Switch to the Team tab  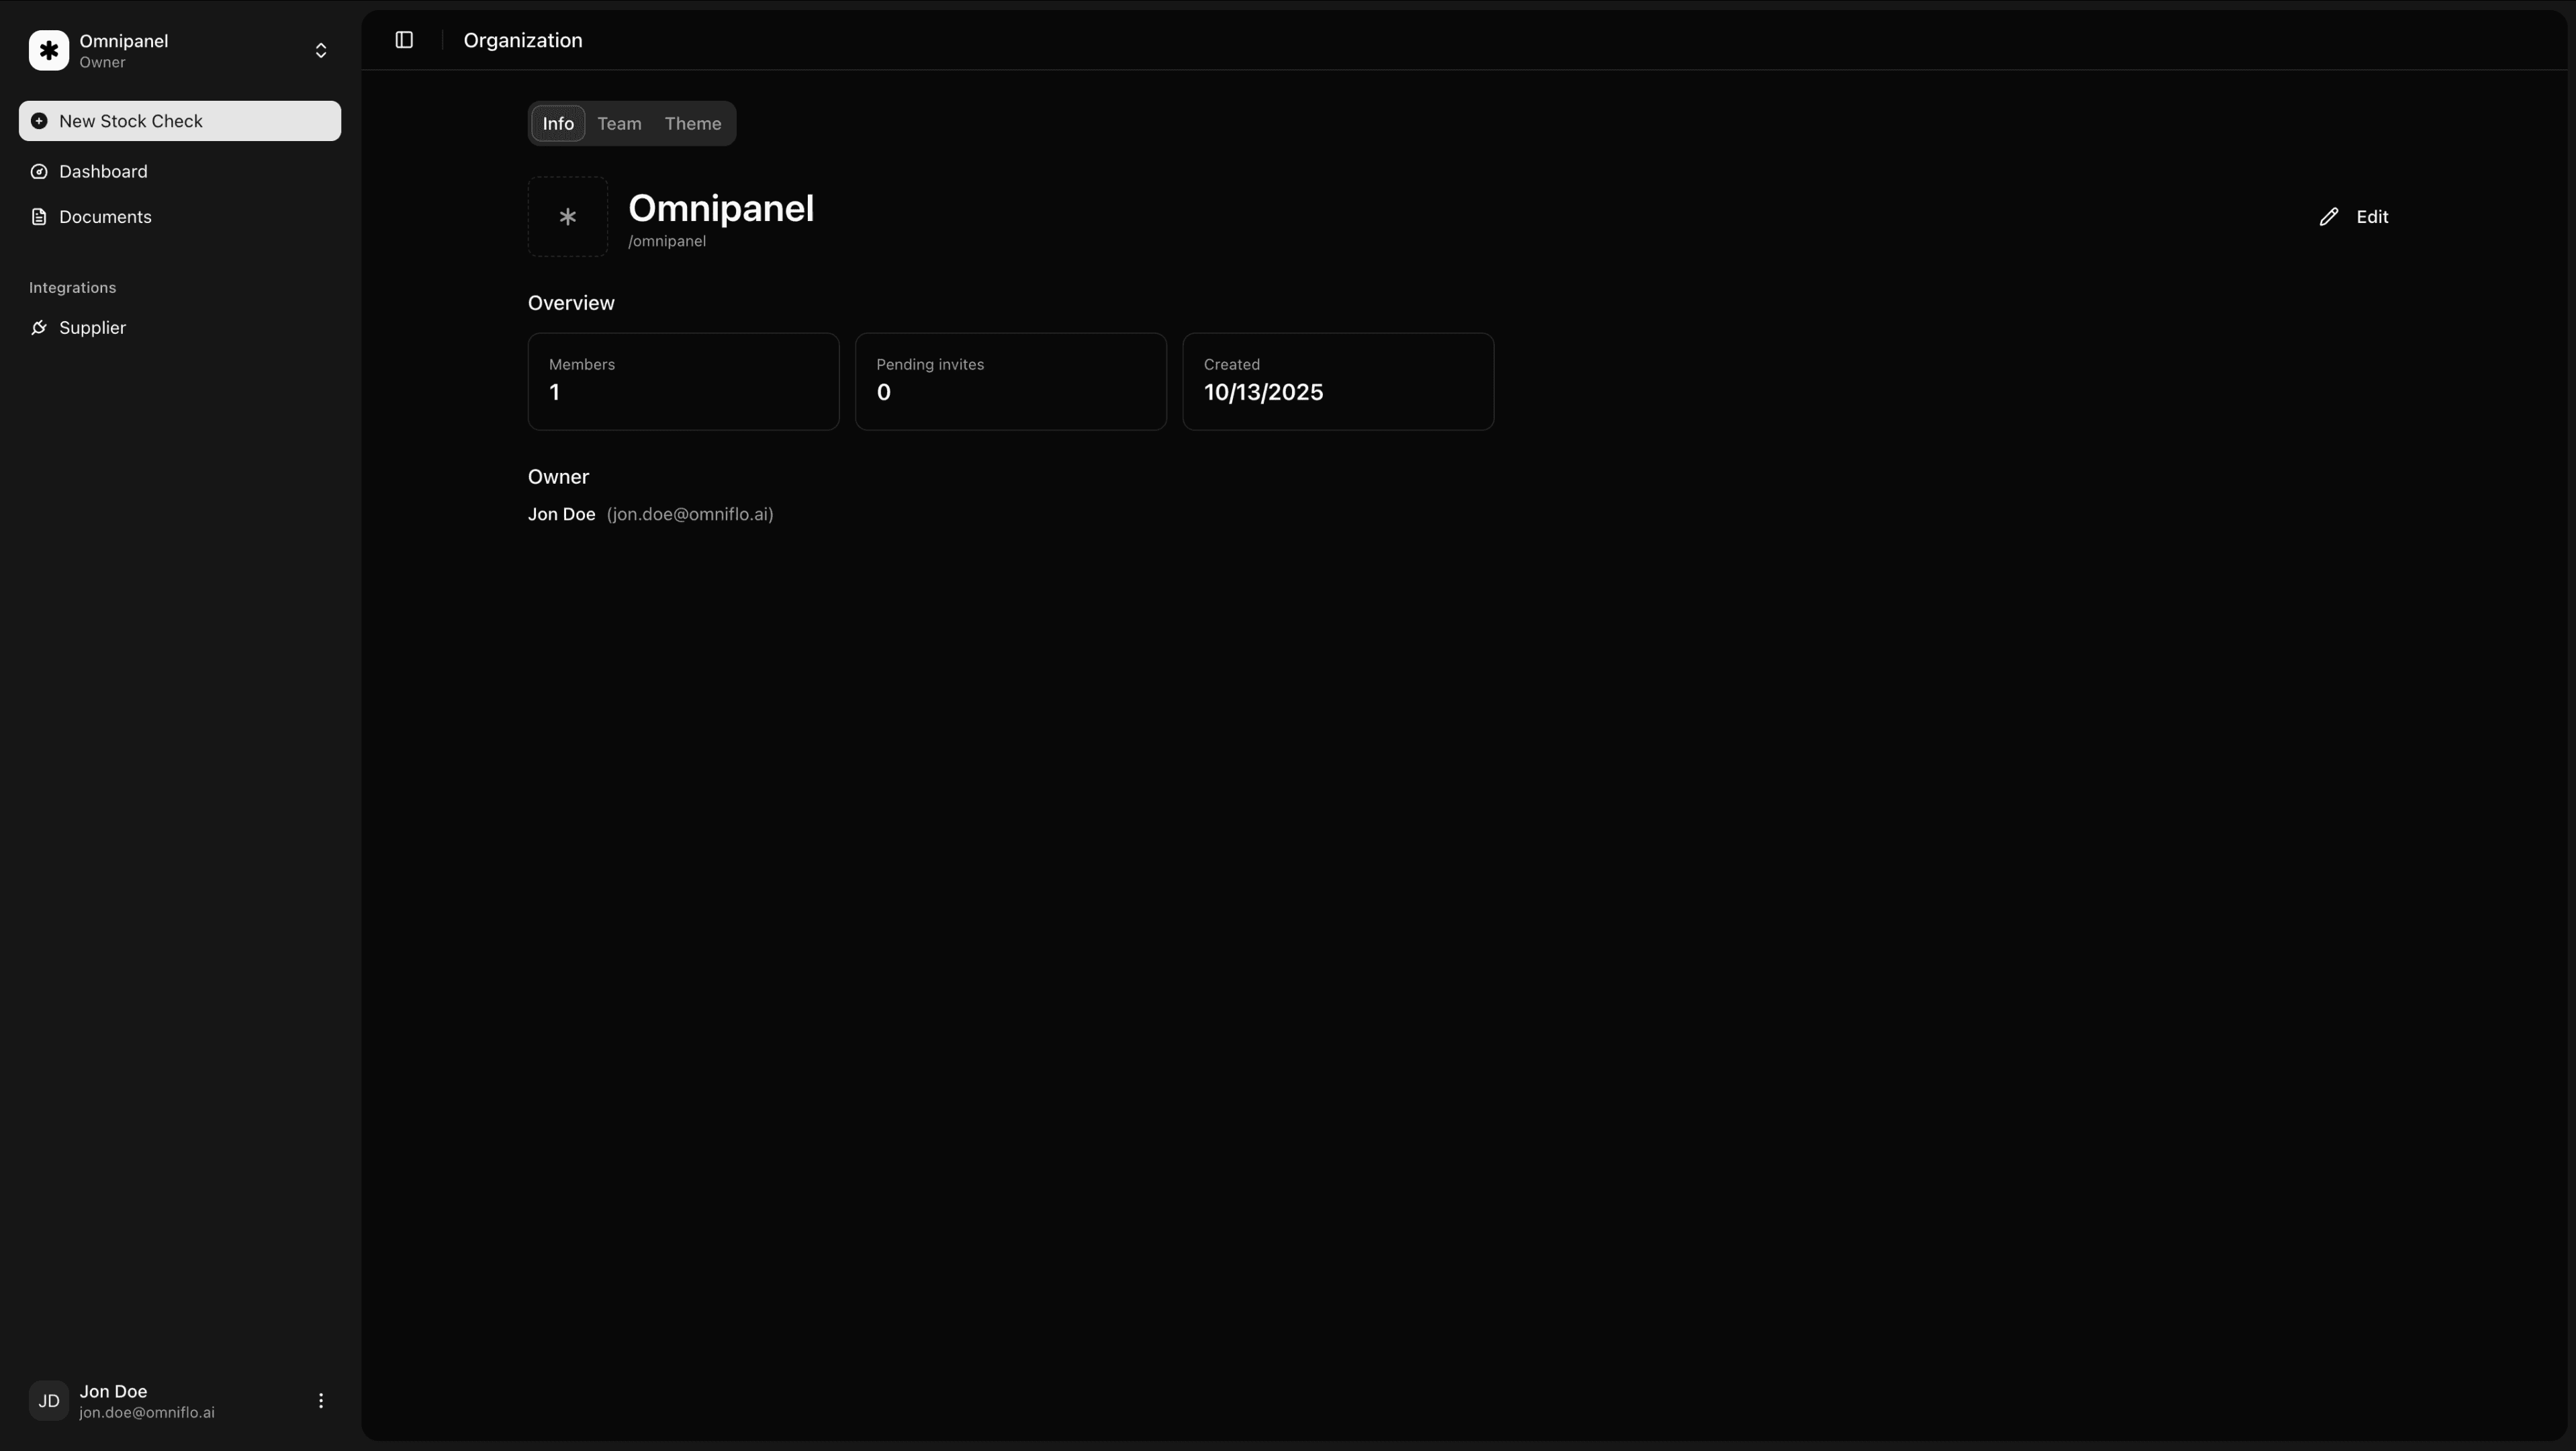coord(619,124)
